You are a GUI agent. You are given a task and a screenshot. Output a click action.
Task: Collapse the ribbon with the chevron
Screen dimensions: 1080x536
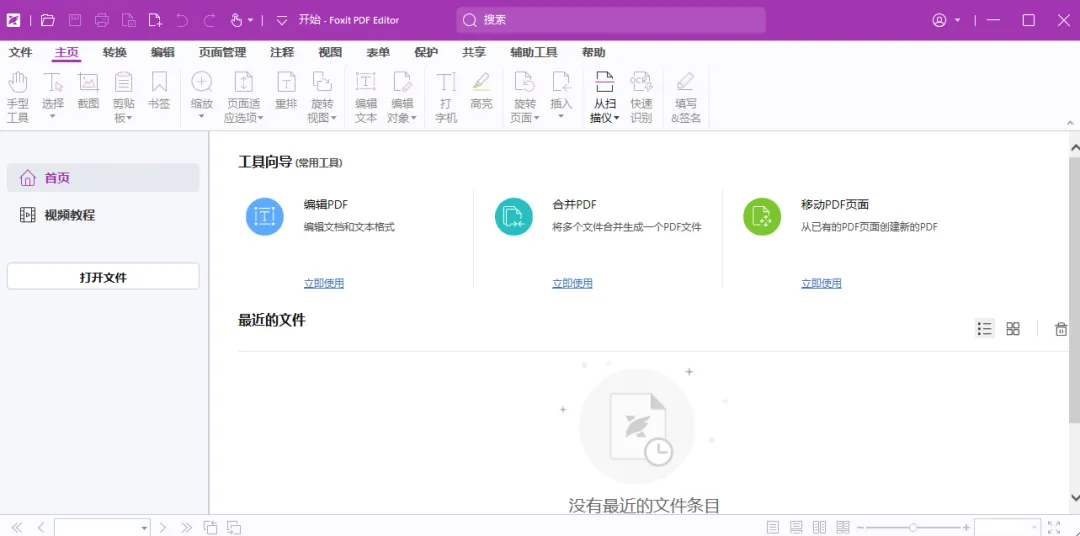pyautogui.click(x=1070, y=123)
